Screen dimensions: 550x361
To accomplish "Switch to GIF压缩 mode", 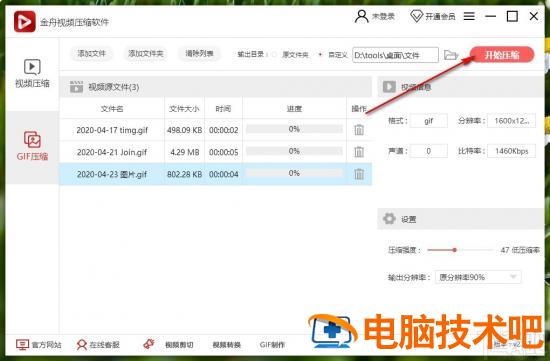I will (x=32, y=146).
